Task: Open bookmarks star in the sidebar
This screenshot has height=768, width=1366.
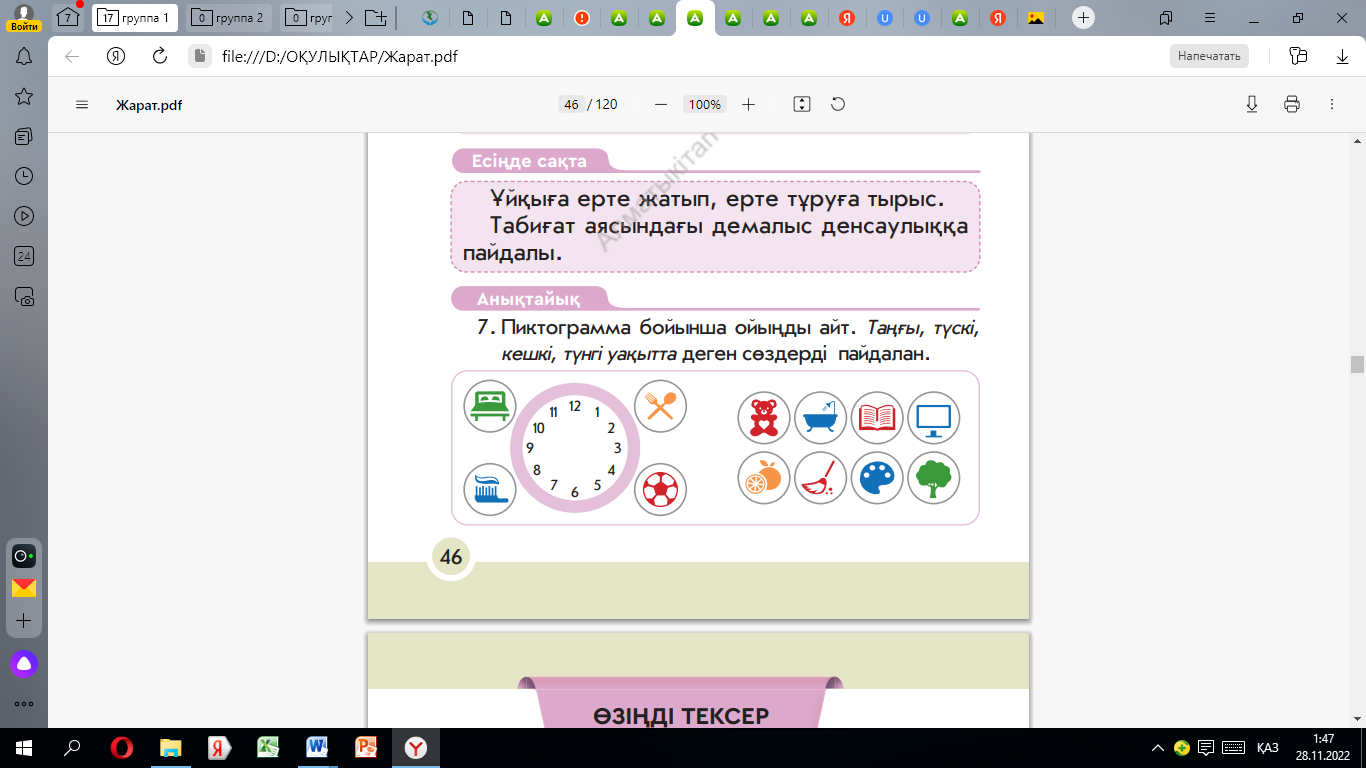Action: click(x=24, y=96)
